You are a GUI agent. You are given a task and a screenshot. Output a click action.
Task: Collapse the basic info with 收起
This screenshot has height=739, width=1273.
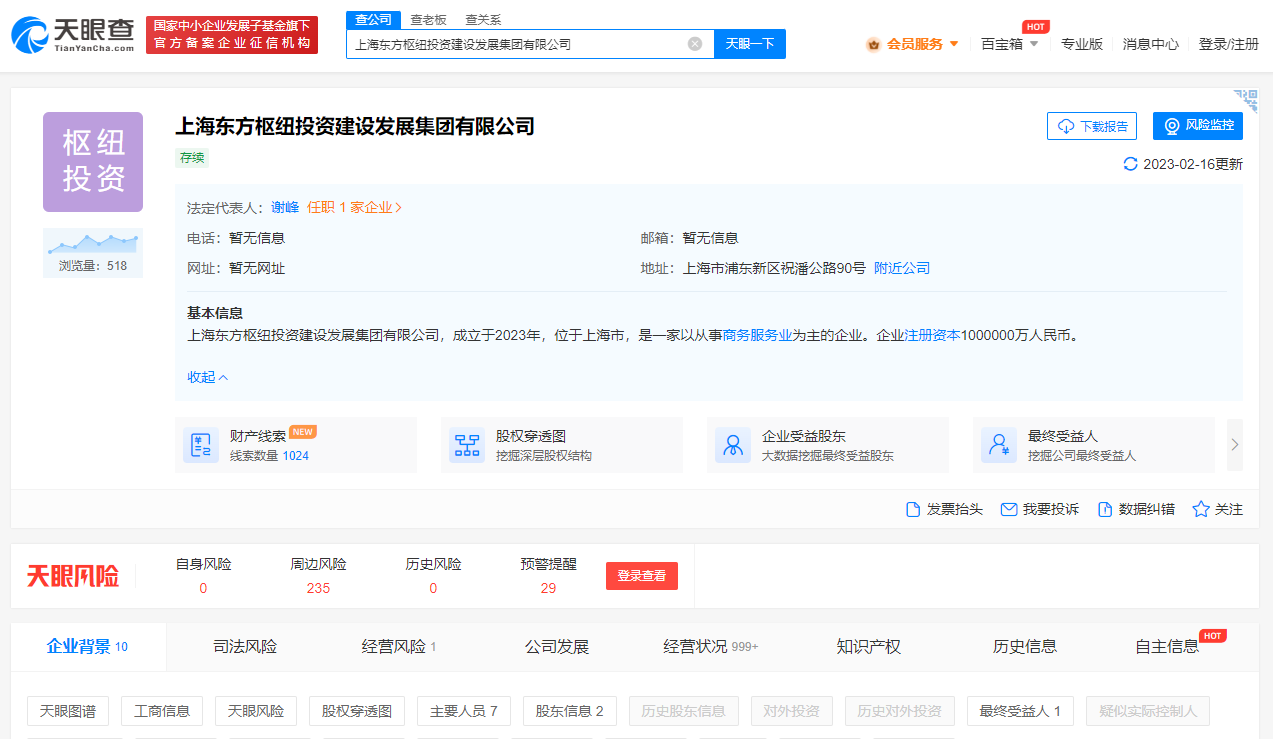(x=208, y=377)
